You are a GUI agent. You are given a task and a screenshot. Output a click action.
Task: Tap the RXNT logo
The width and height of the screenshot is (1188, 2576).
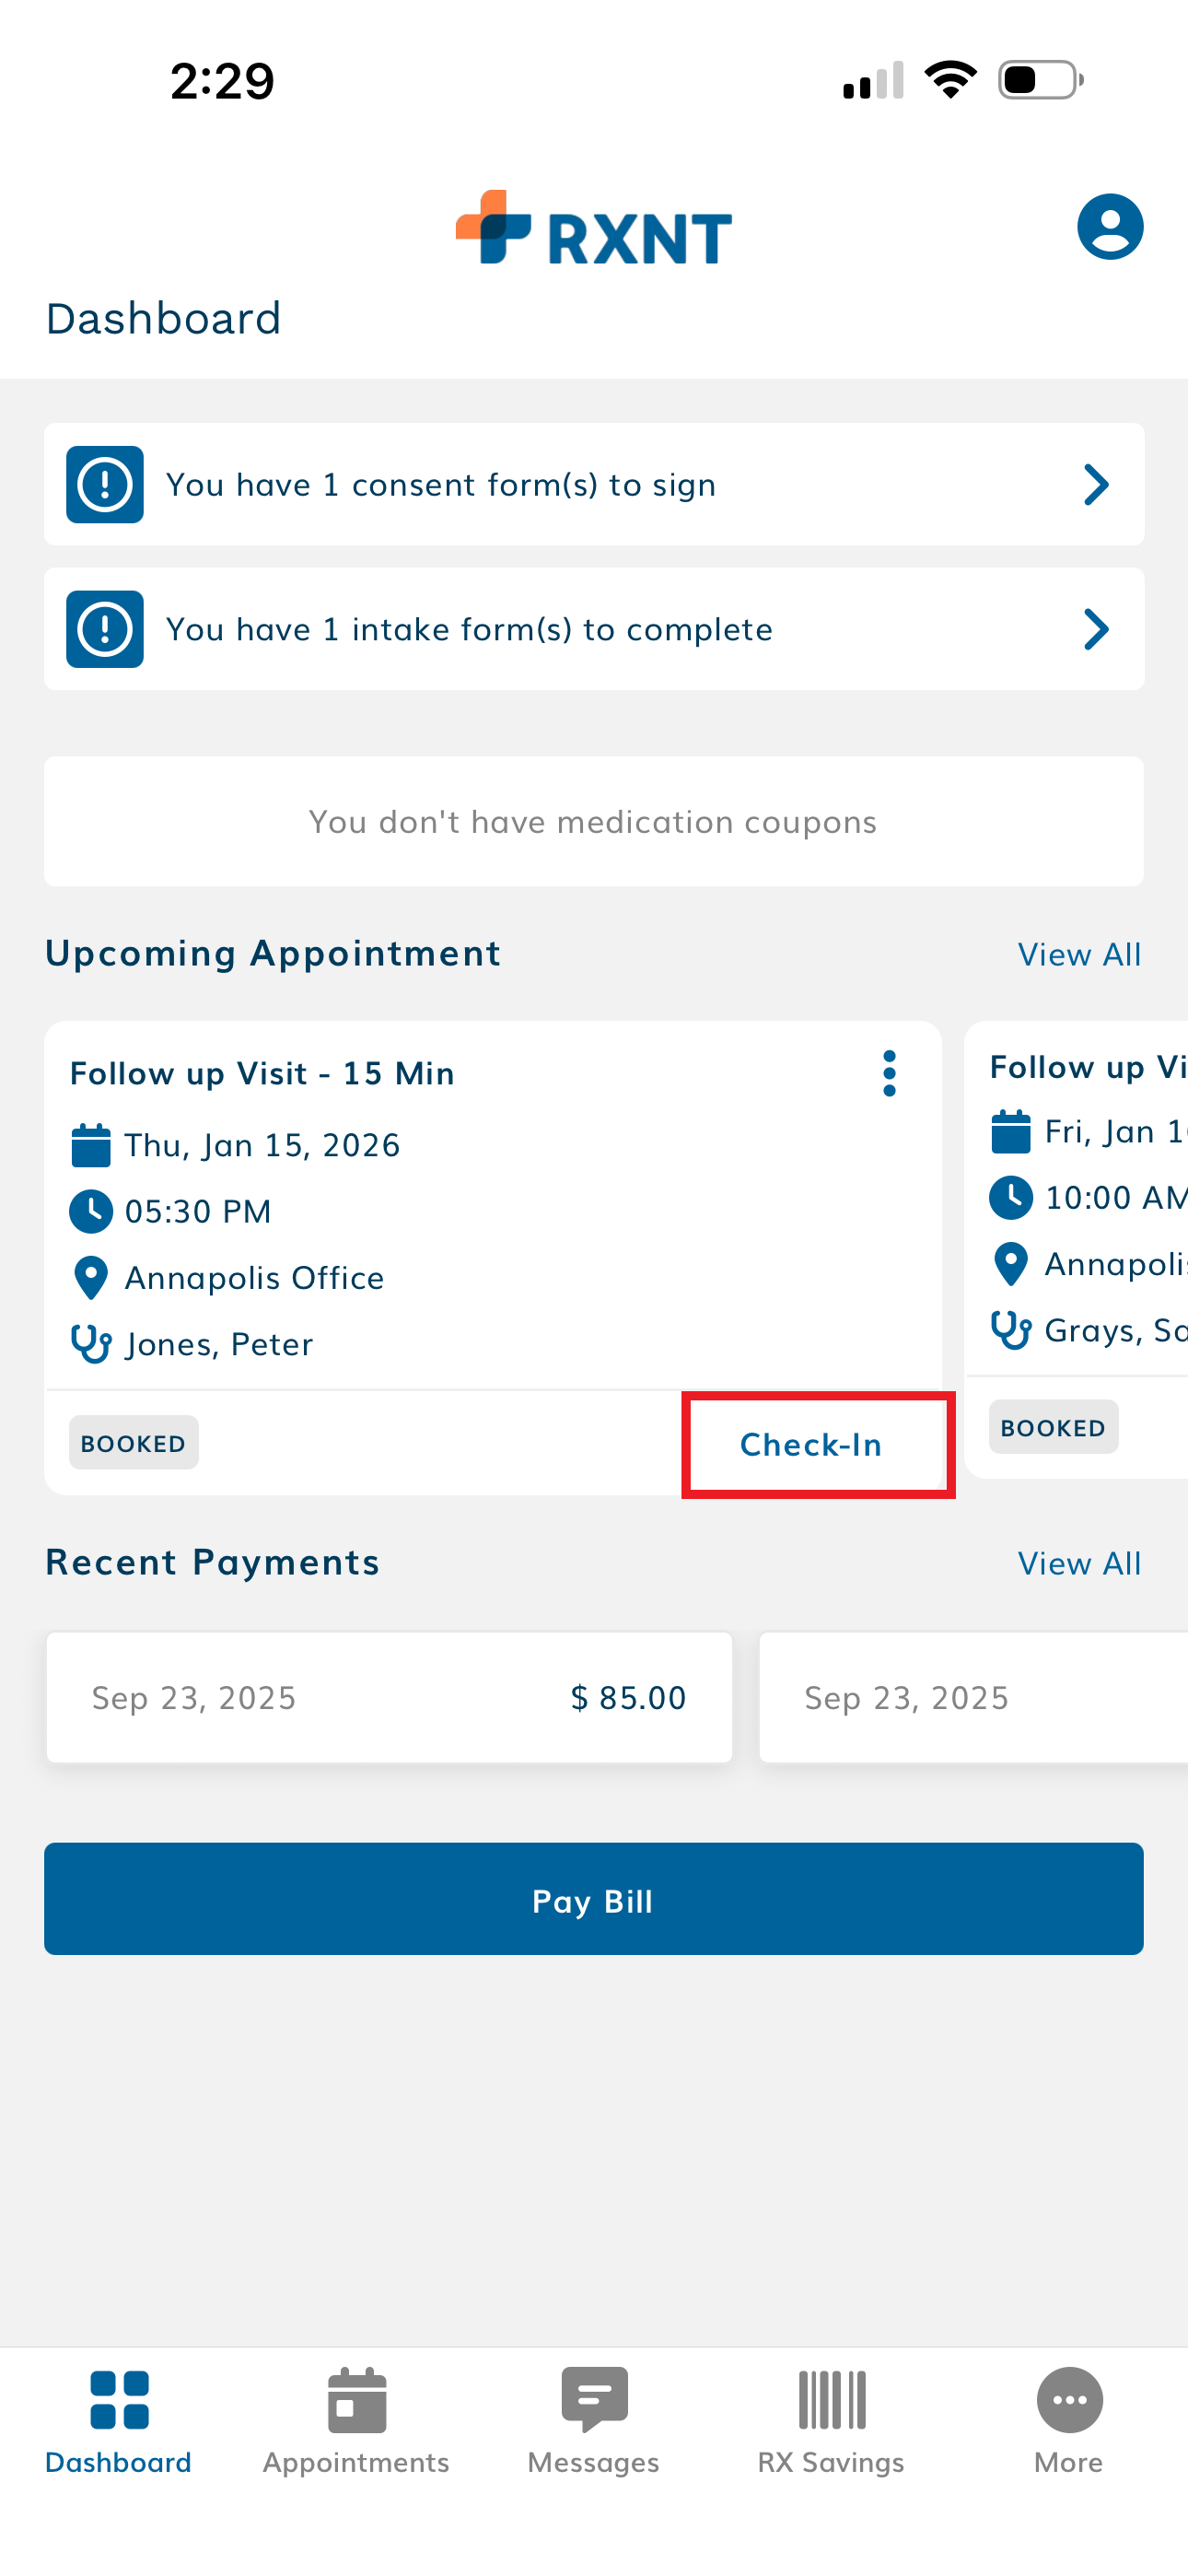coord(594,229)
